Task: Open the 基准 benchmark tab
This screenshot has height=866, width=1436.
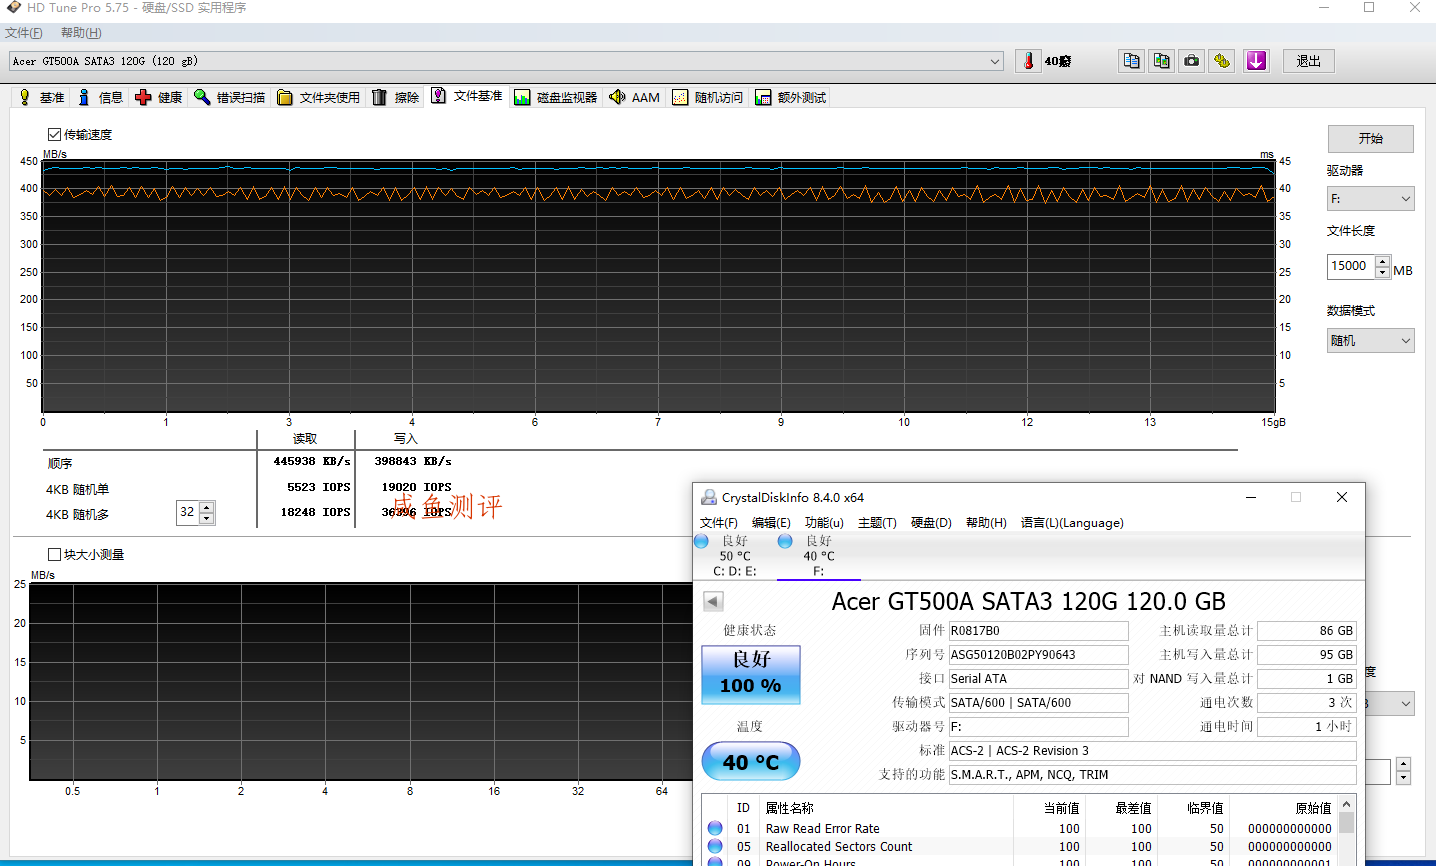Action: 41,97
